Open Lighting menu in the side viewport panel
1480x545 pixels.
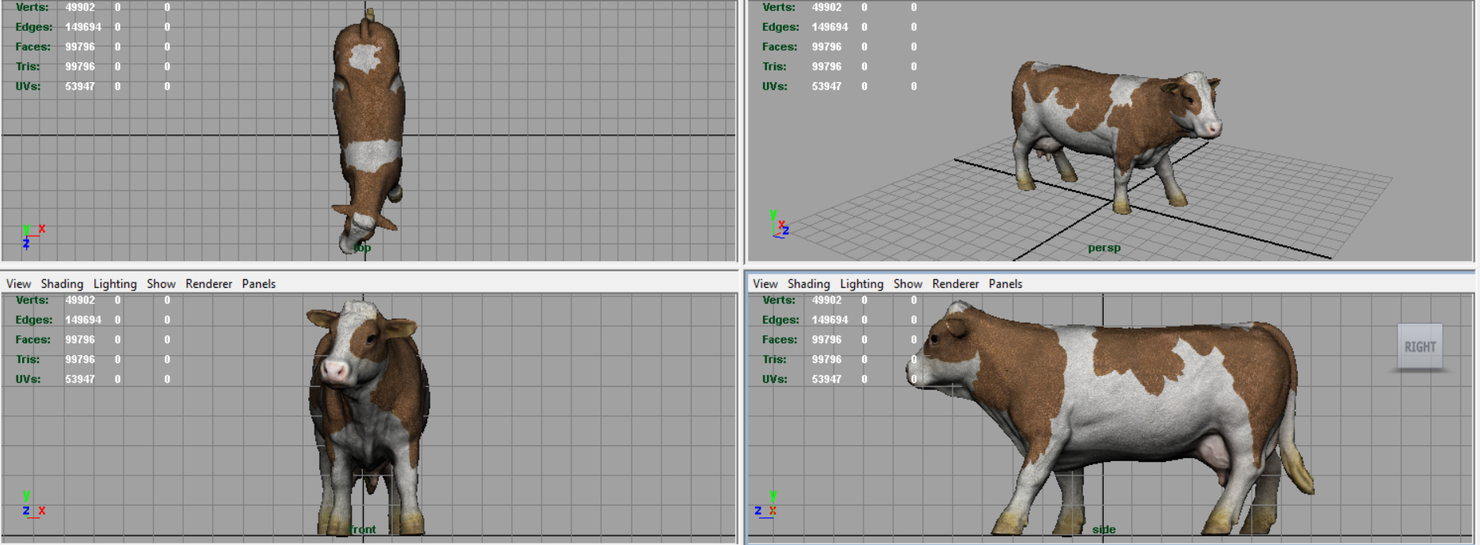(x=862, y=284)
